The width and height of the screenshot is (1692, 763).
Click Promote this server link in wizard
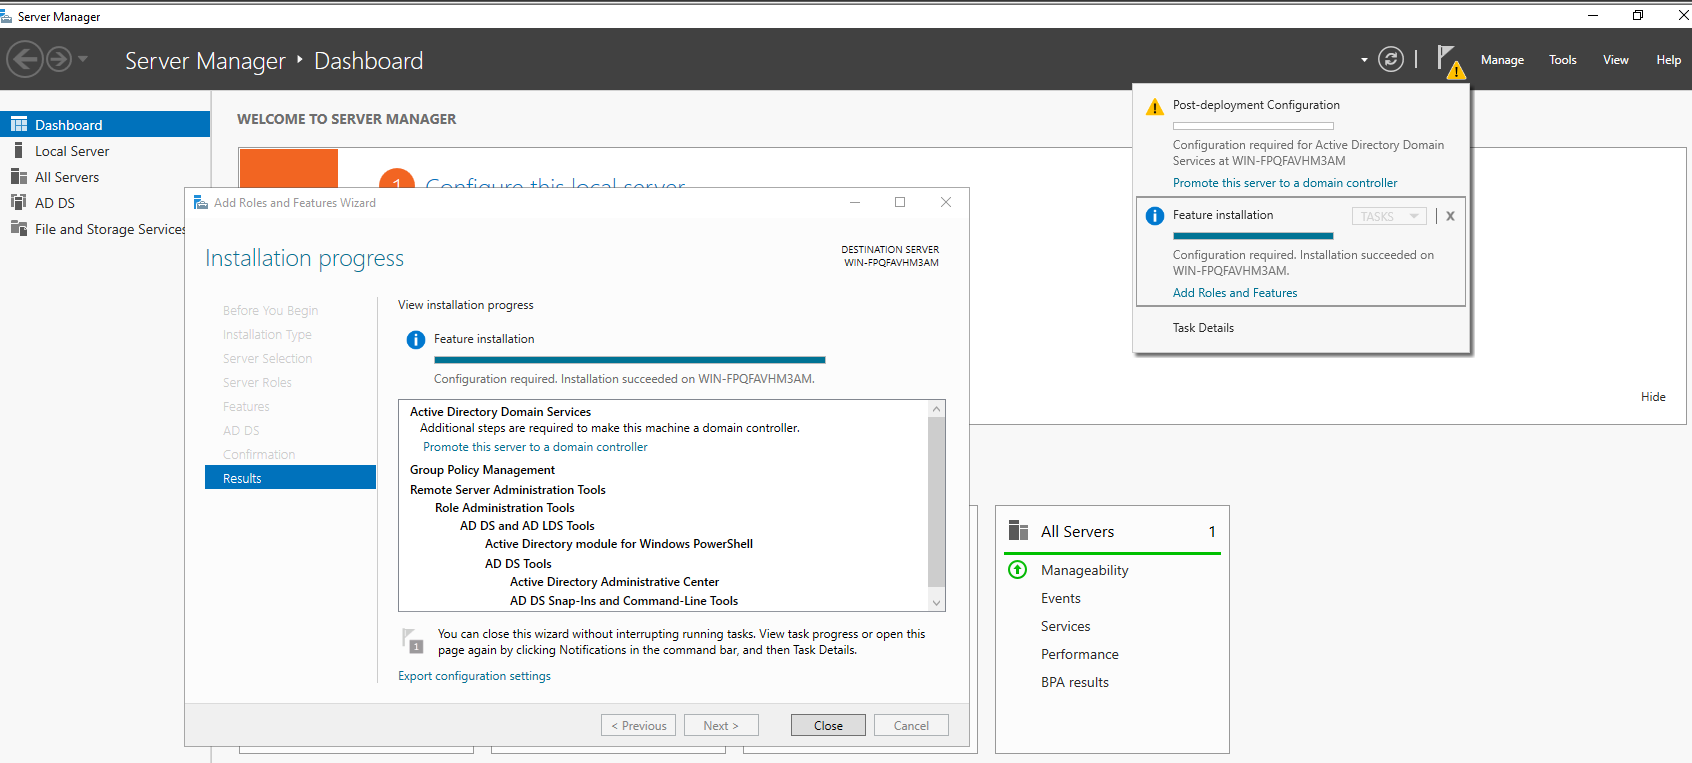[535, 447]
